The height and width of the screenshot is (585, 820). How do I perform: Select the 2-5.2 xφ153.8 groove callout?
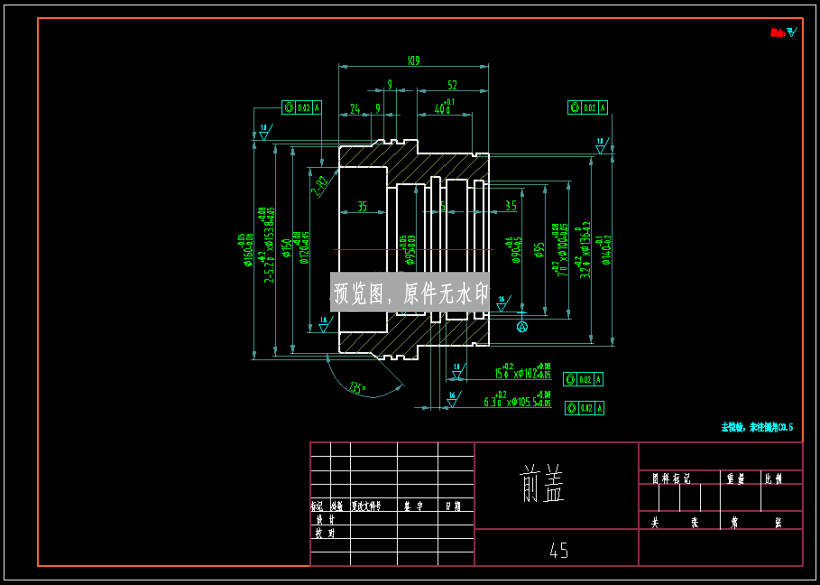pos(267,245)
